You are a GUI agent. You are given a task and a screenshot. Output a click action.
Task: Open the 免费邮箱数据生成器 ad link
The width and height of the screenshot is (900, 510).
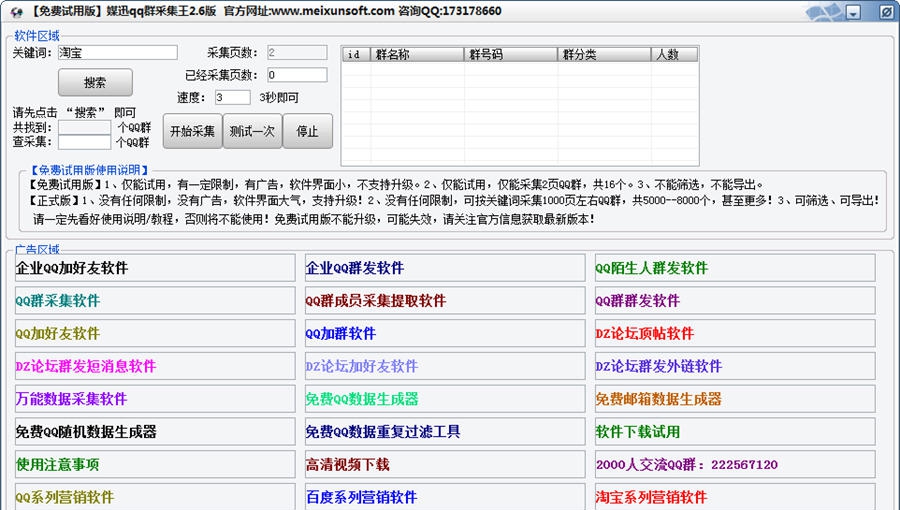735,399
